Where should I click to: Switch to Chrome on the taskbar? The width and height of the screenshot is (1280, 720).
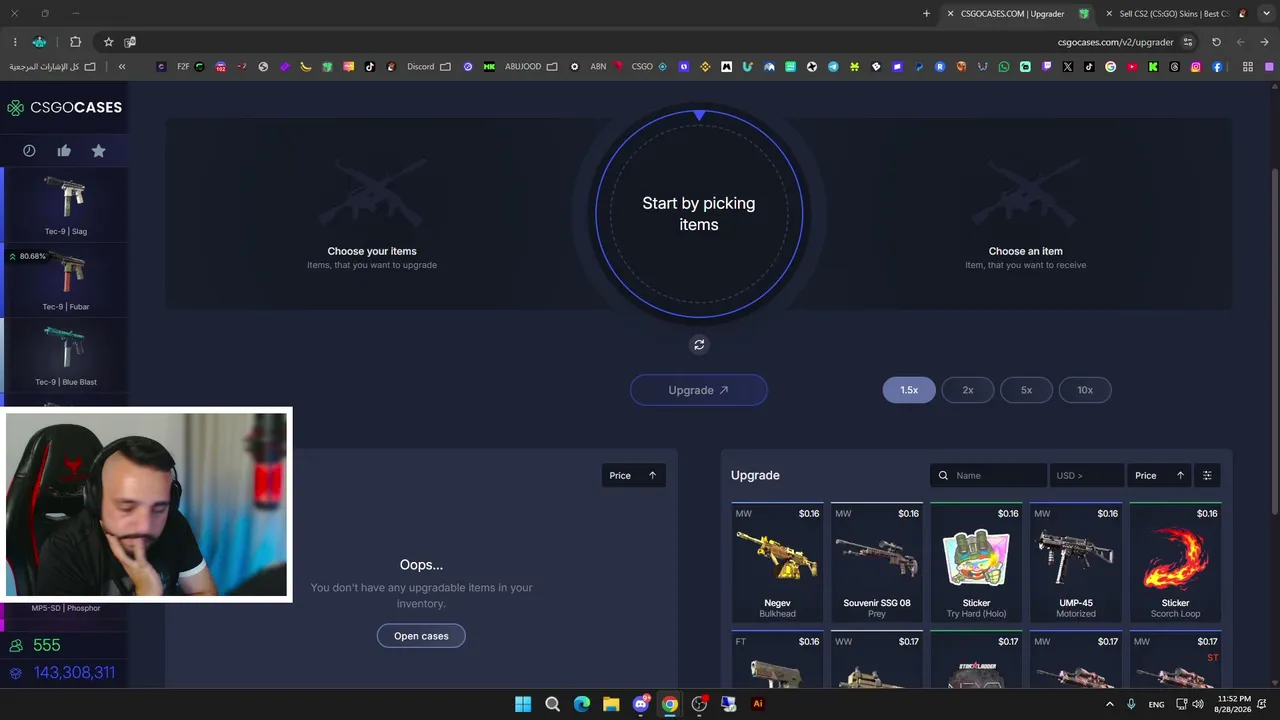tap(670, 704)
